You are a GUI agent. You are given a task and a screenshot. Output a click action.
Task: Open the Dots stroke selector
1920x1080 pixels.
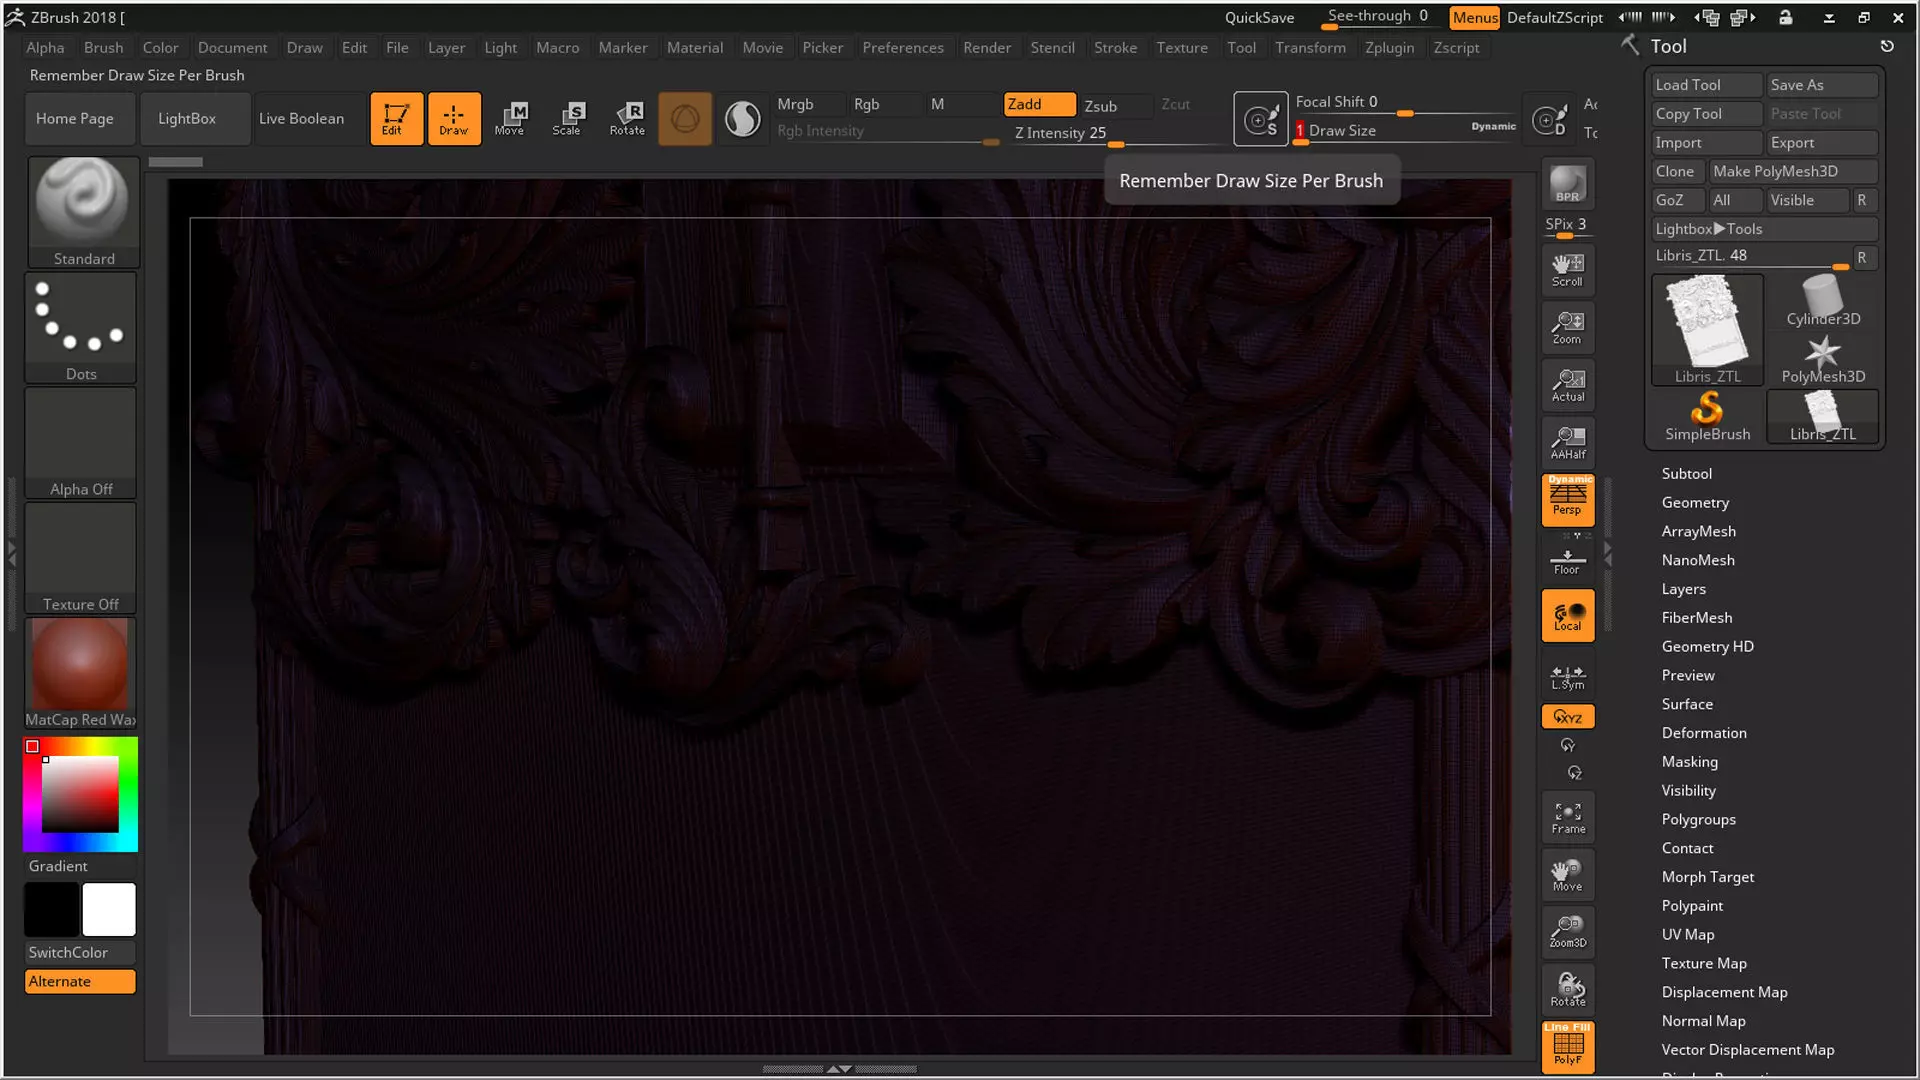coord(81,327)
